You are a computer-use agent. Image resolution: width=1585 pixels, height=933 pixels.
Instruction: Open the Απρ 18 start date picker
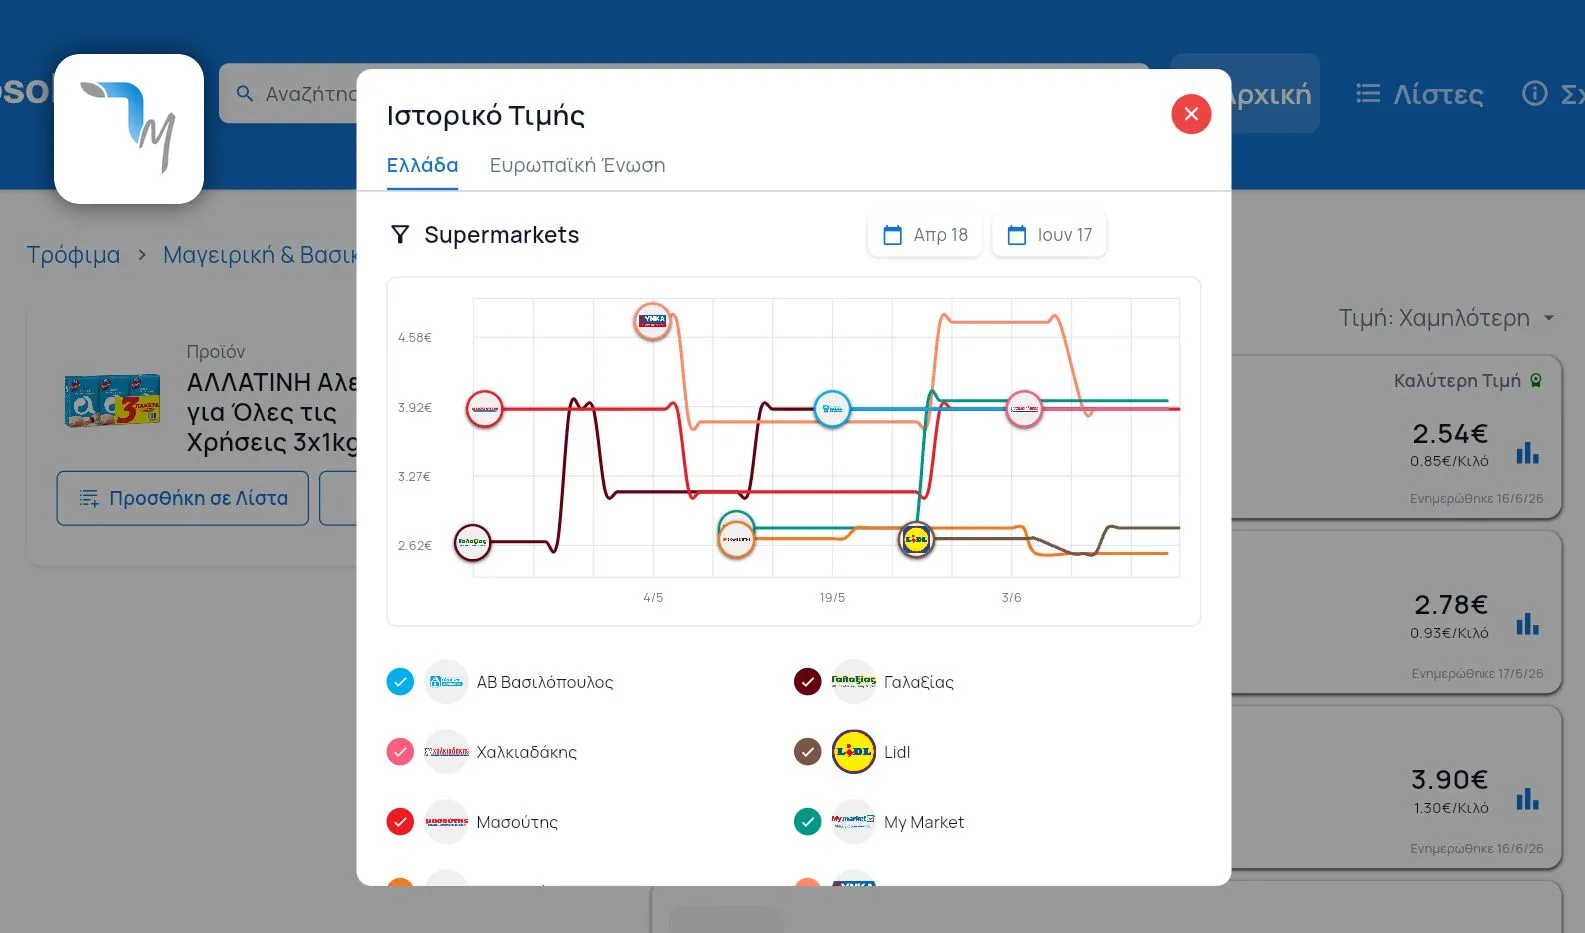[x=925, y=235]
